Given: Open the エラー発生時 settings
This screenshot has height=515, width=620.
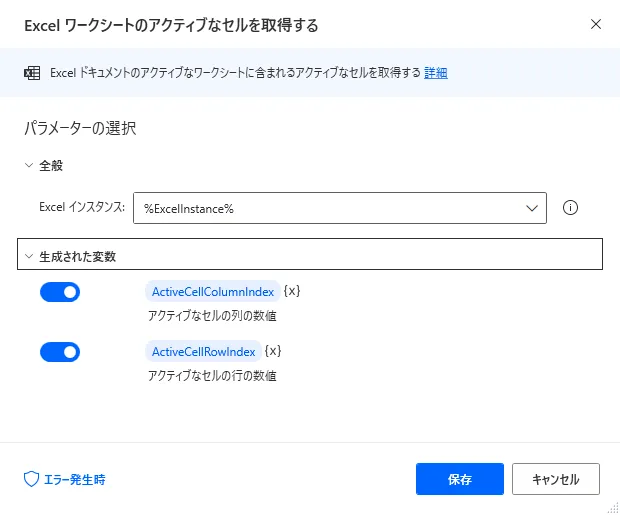Looking at the screenshot, I should [74, 479].
